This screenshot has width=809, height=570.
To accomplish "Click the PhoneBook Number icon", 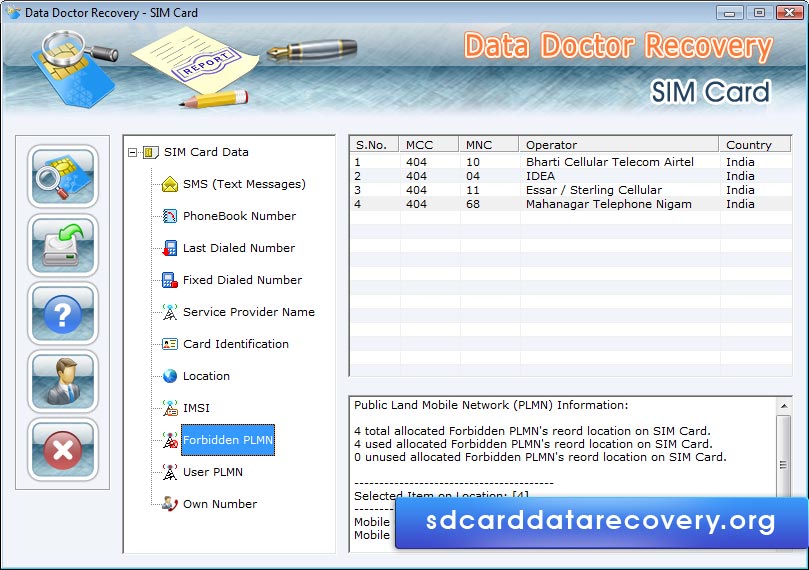I will tap(170, 216).
